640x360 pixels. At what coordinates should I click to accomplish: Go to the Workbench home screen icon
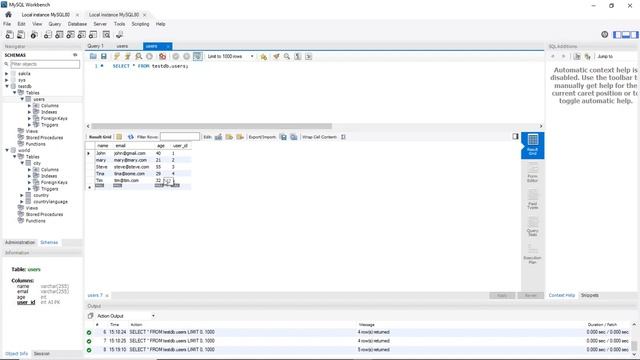[8, 14]
